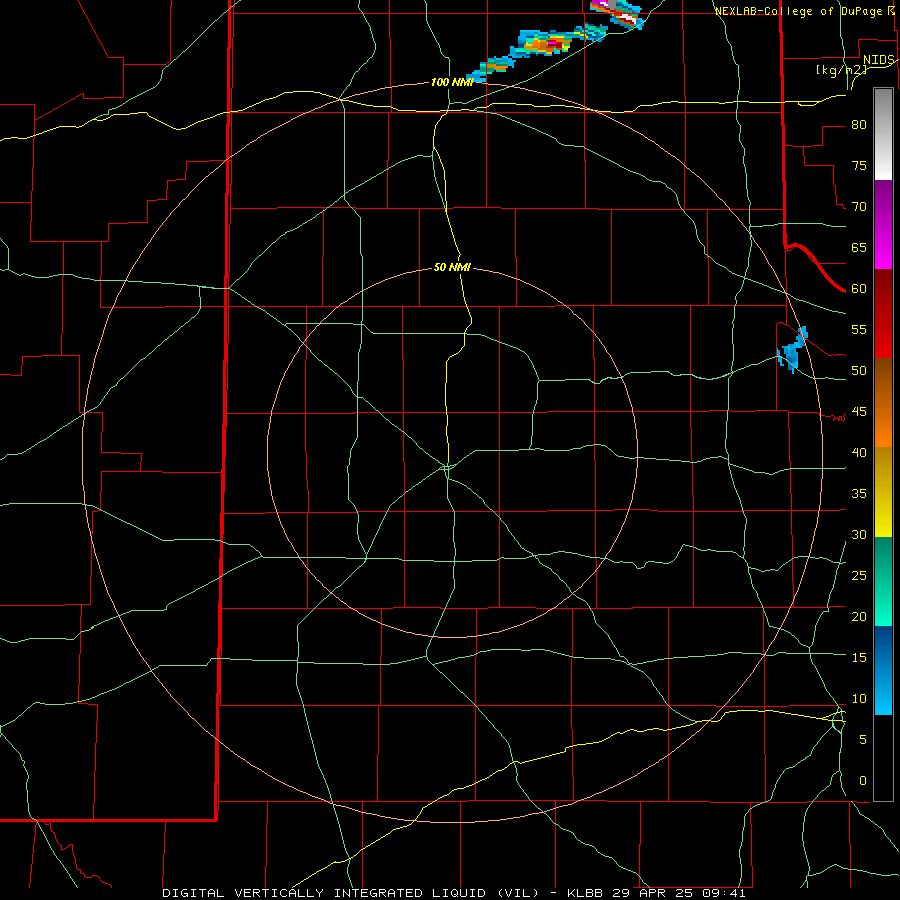Select the blue band on the VIL color bar

[x=883, y=670]
